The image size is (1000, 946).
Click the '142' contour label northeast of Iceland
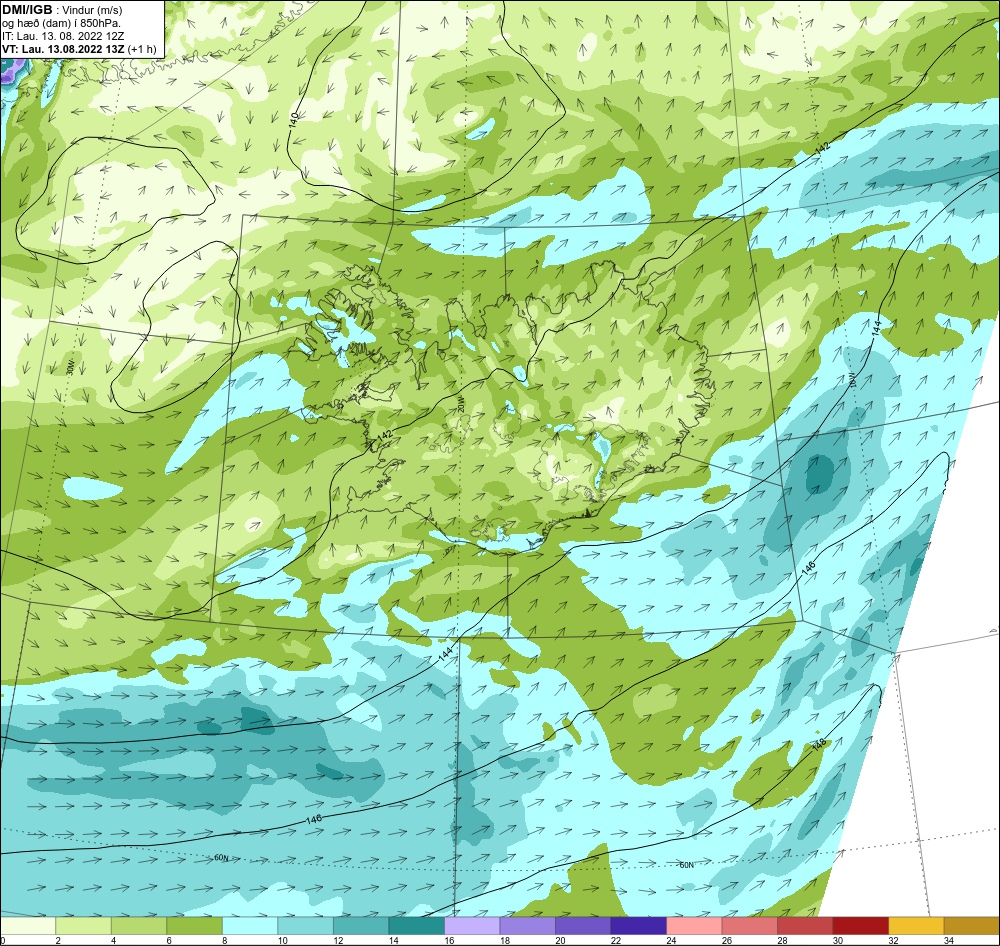(823, 147)
